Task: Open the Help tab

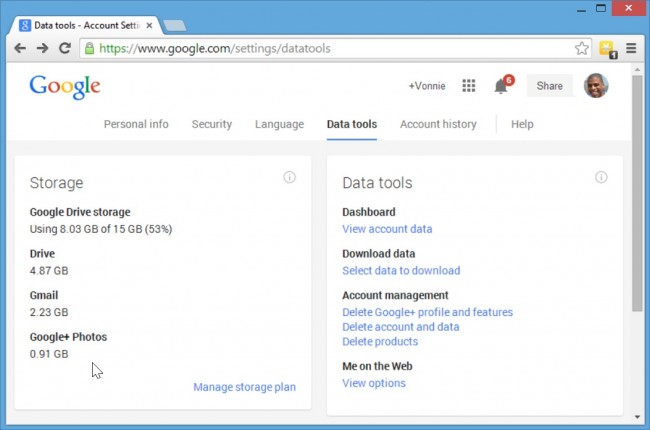Action: click(522, 124)
